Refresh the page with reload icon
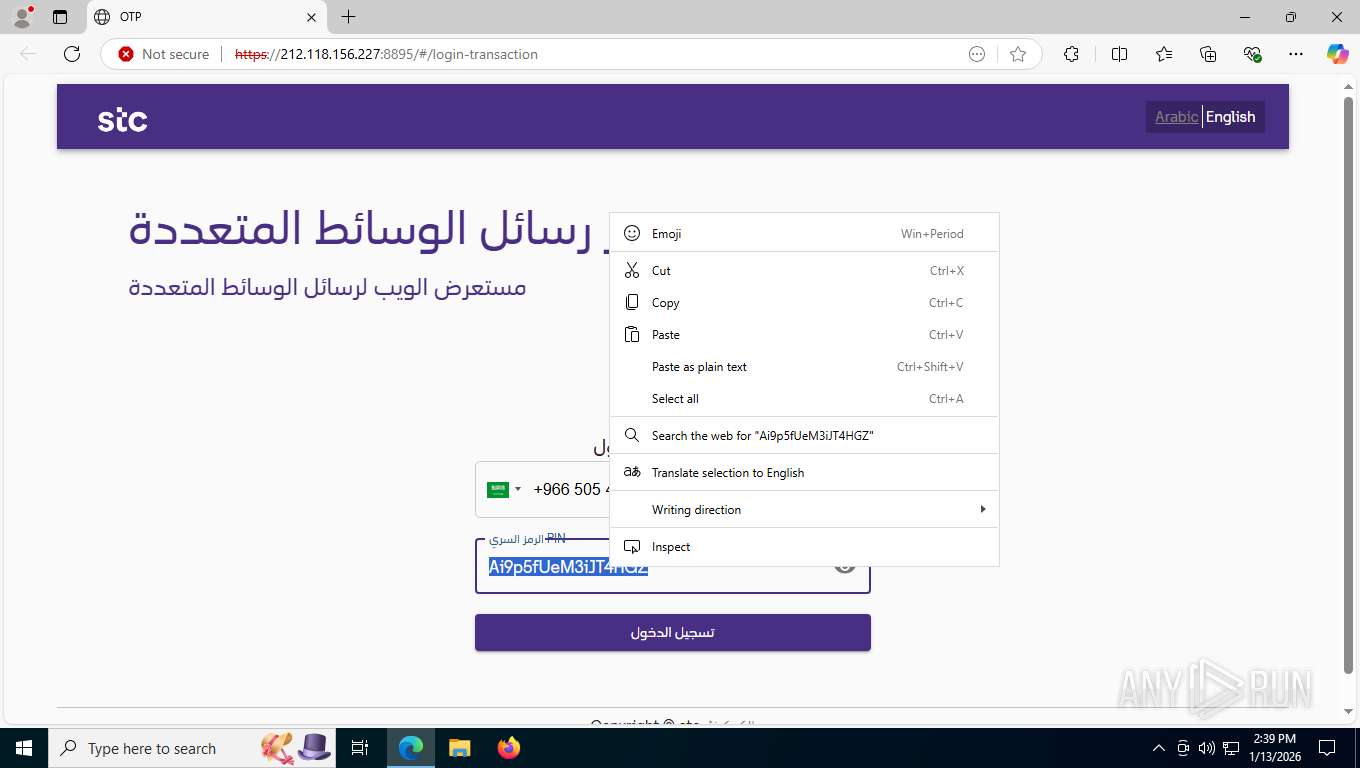Viewport: 1360px width, 768px height. click(72, 54)
